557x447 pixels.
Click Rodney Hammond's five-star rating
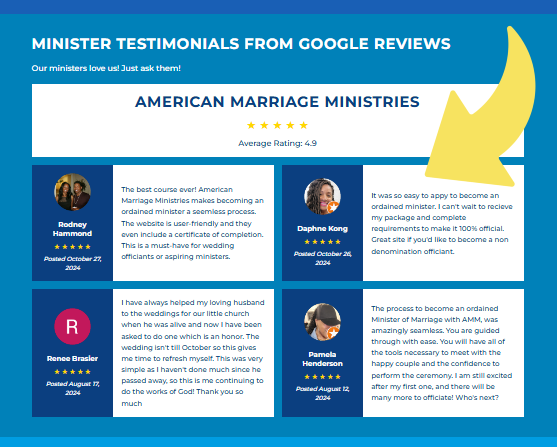(x=72, y=247)
